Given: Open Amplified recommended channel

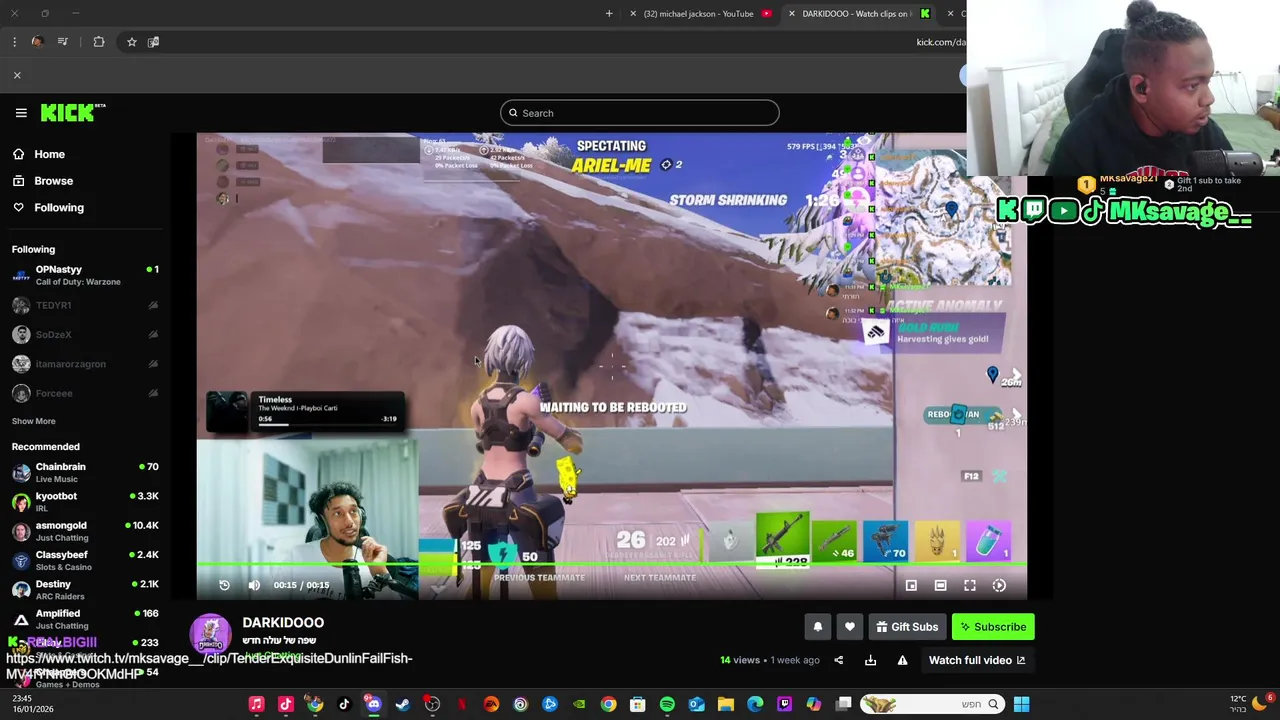Looking at the screenshot, I should (85, 619).
